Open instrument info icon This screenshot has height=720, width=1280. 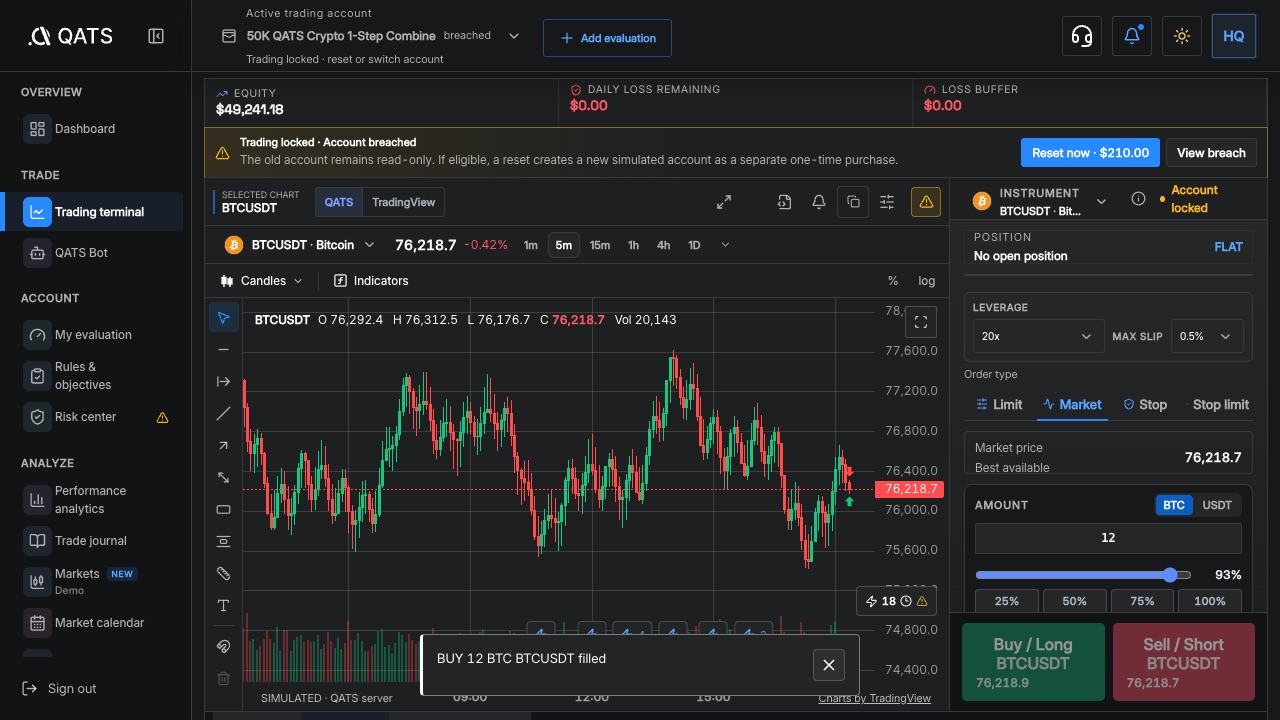[x=1138, y=199]
